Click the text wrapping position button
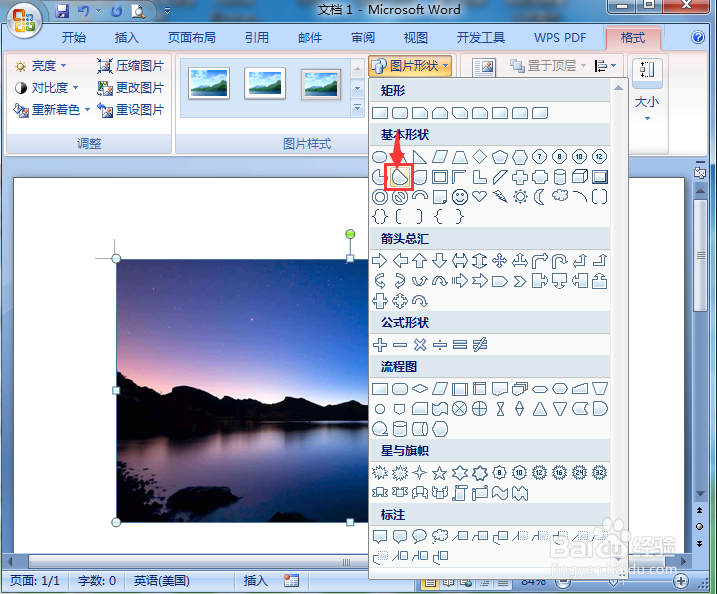 [x=484, y=67]
